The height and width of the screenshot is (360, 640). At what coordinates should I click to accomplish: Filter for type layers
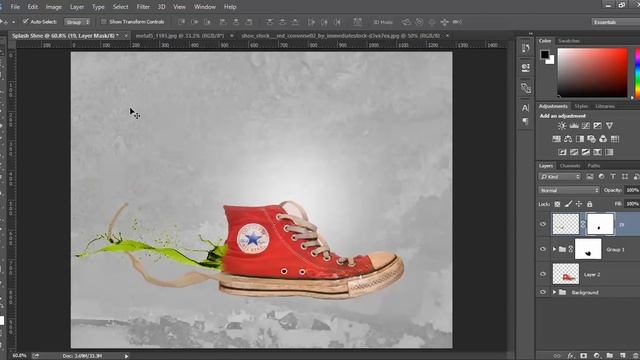click(613, 177)
